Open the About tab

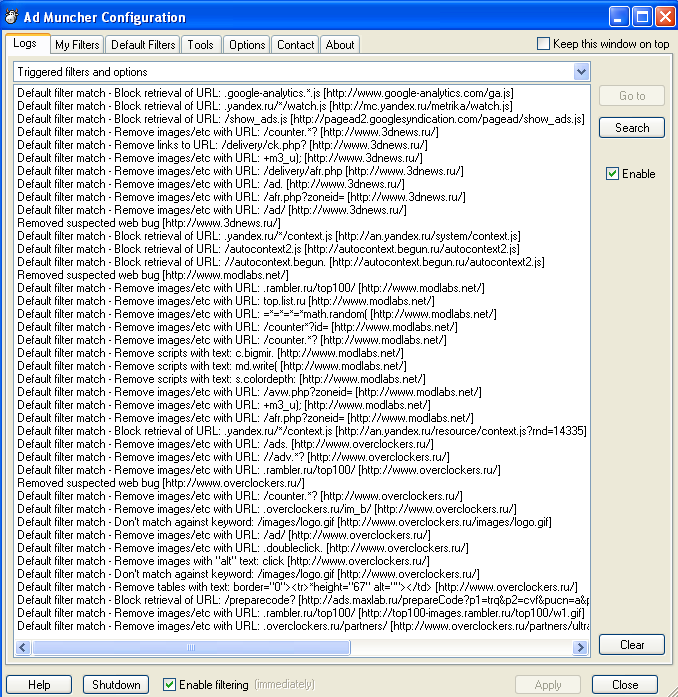pyautogui.click(x=340, y=45)
